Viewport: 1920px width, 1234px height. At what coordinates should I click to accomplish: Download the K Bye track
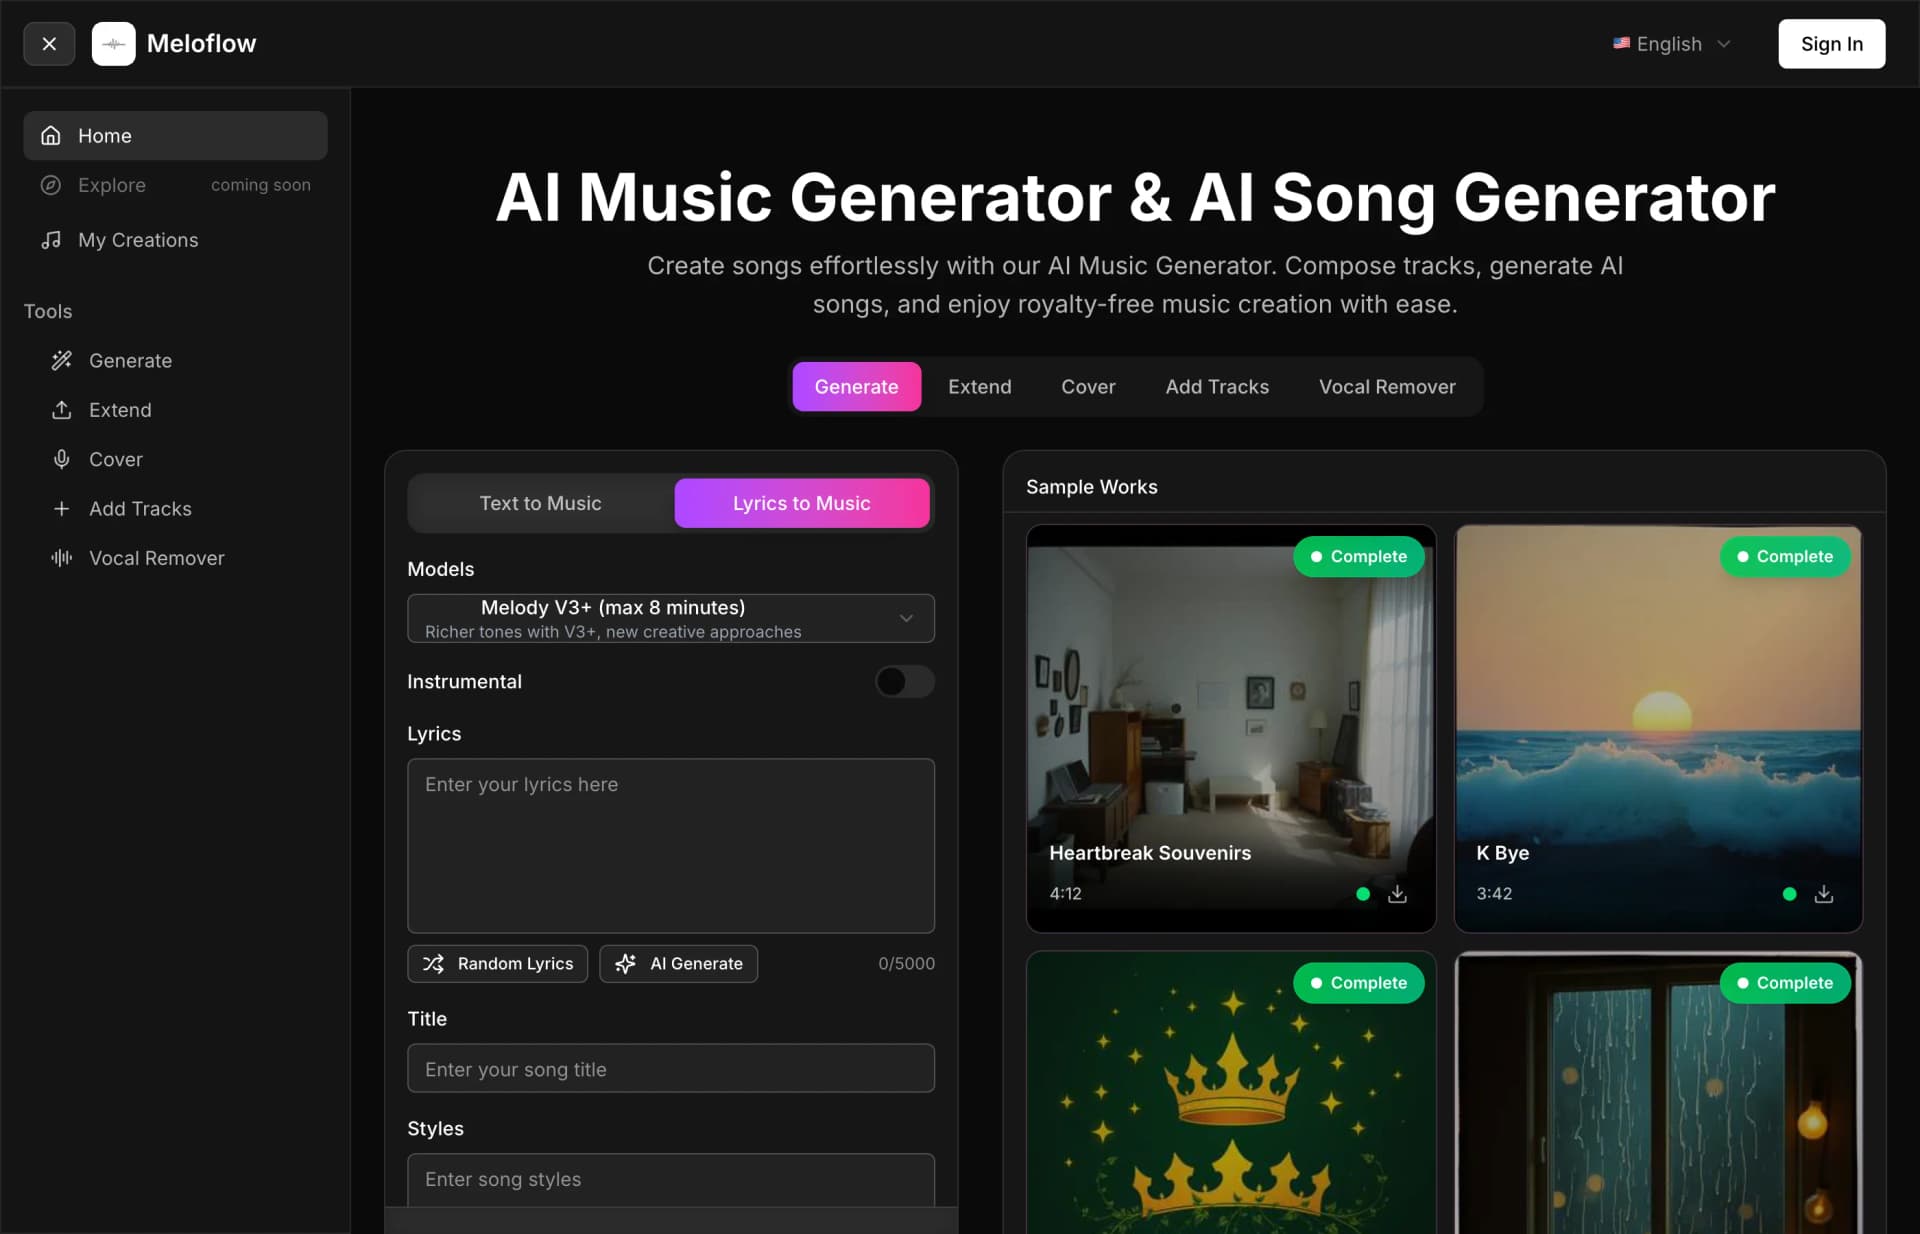(x=1823, y=894)
